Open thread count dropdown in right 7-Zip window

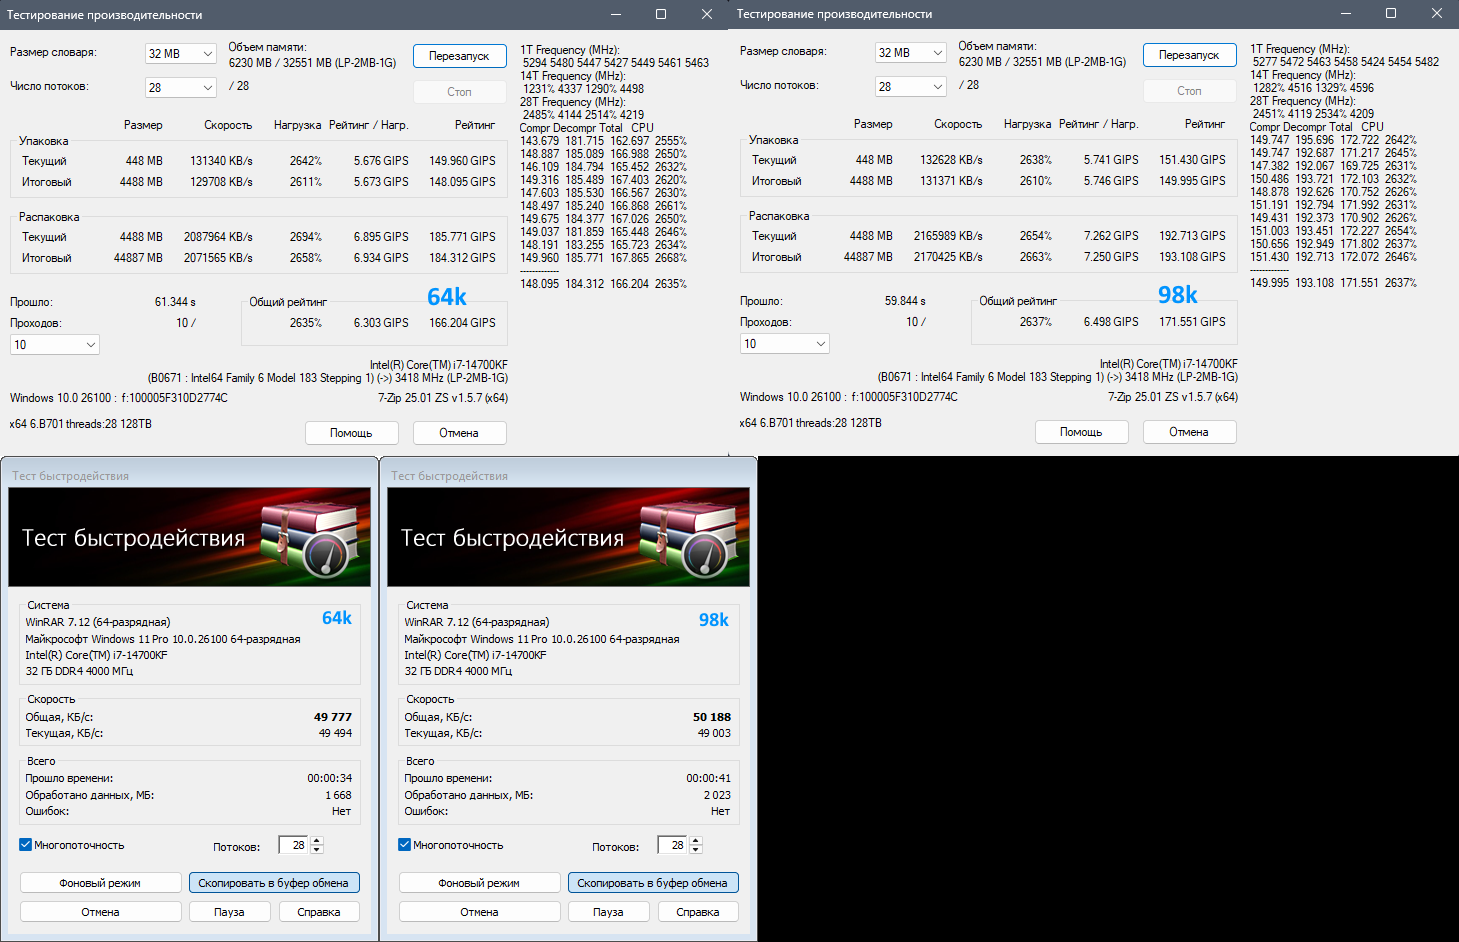click(x=911, y=87)
